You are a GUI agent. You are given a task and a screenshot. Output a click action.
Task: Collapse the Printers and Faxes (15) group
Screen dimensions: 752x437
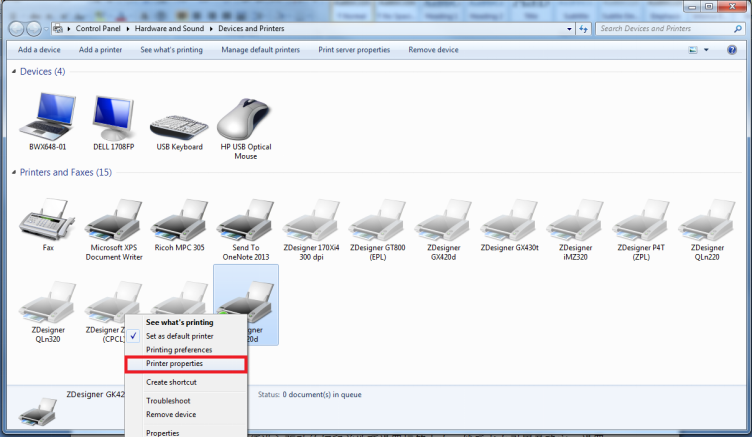click(13, 173)
